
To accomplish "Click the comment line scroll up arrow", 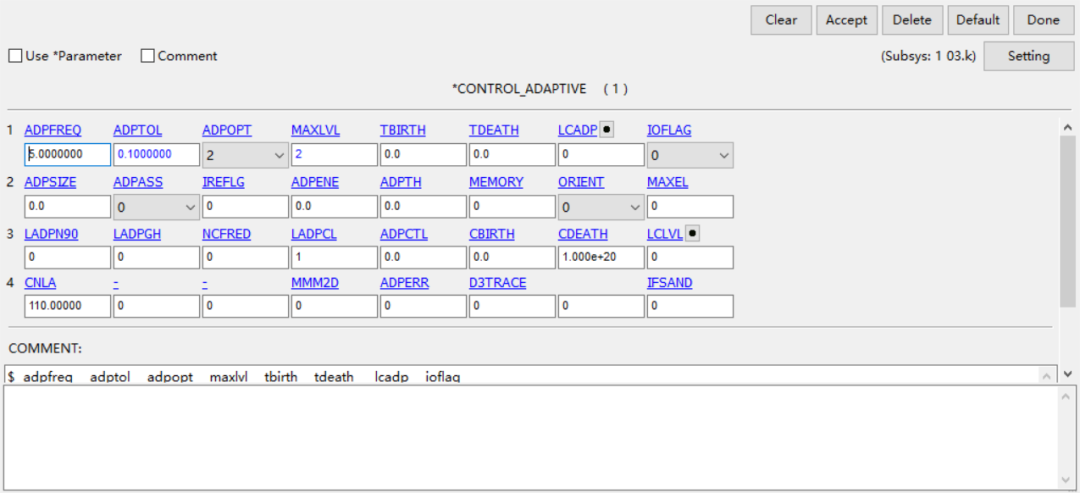I will coord(1046,376).
